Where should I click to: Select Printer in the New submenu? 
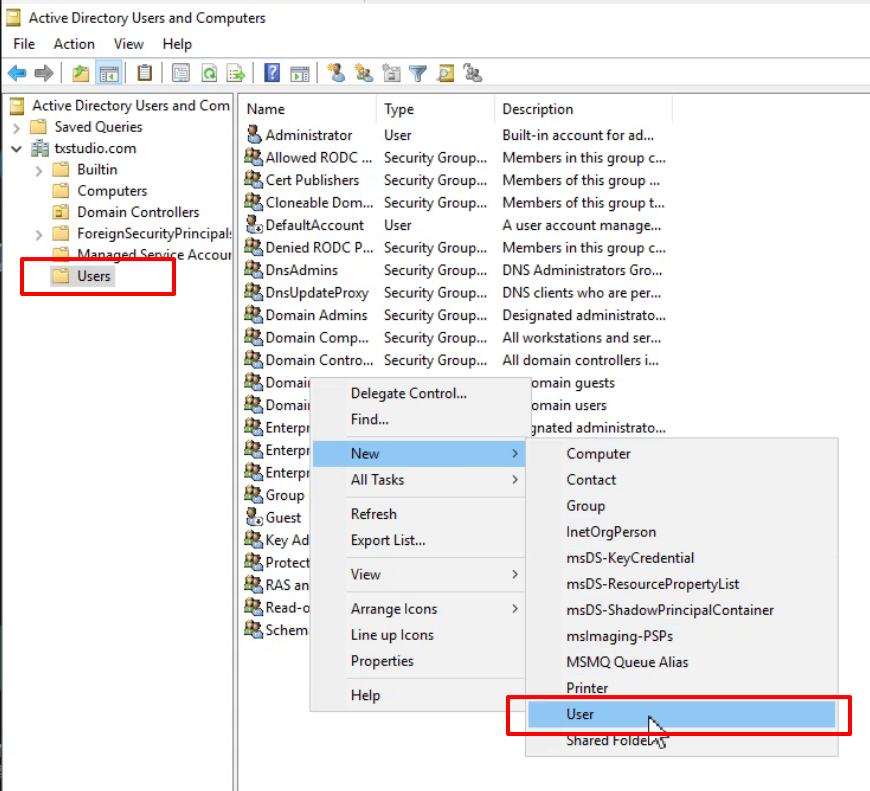coord(681,688)
